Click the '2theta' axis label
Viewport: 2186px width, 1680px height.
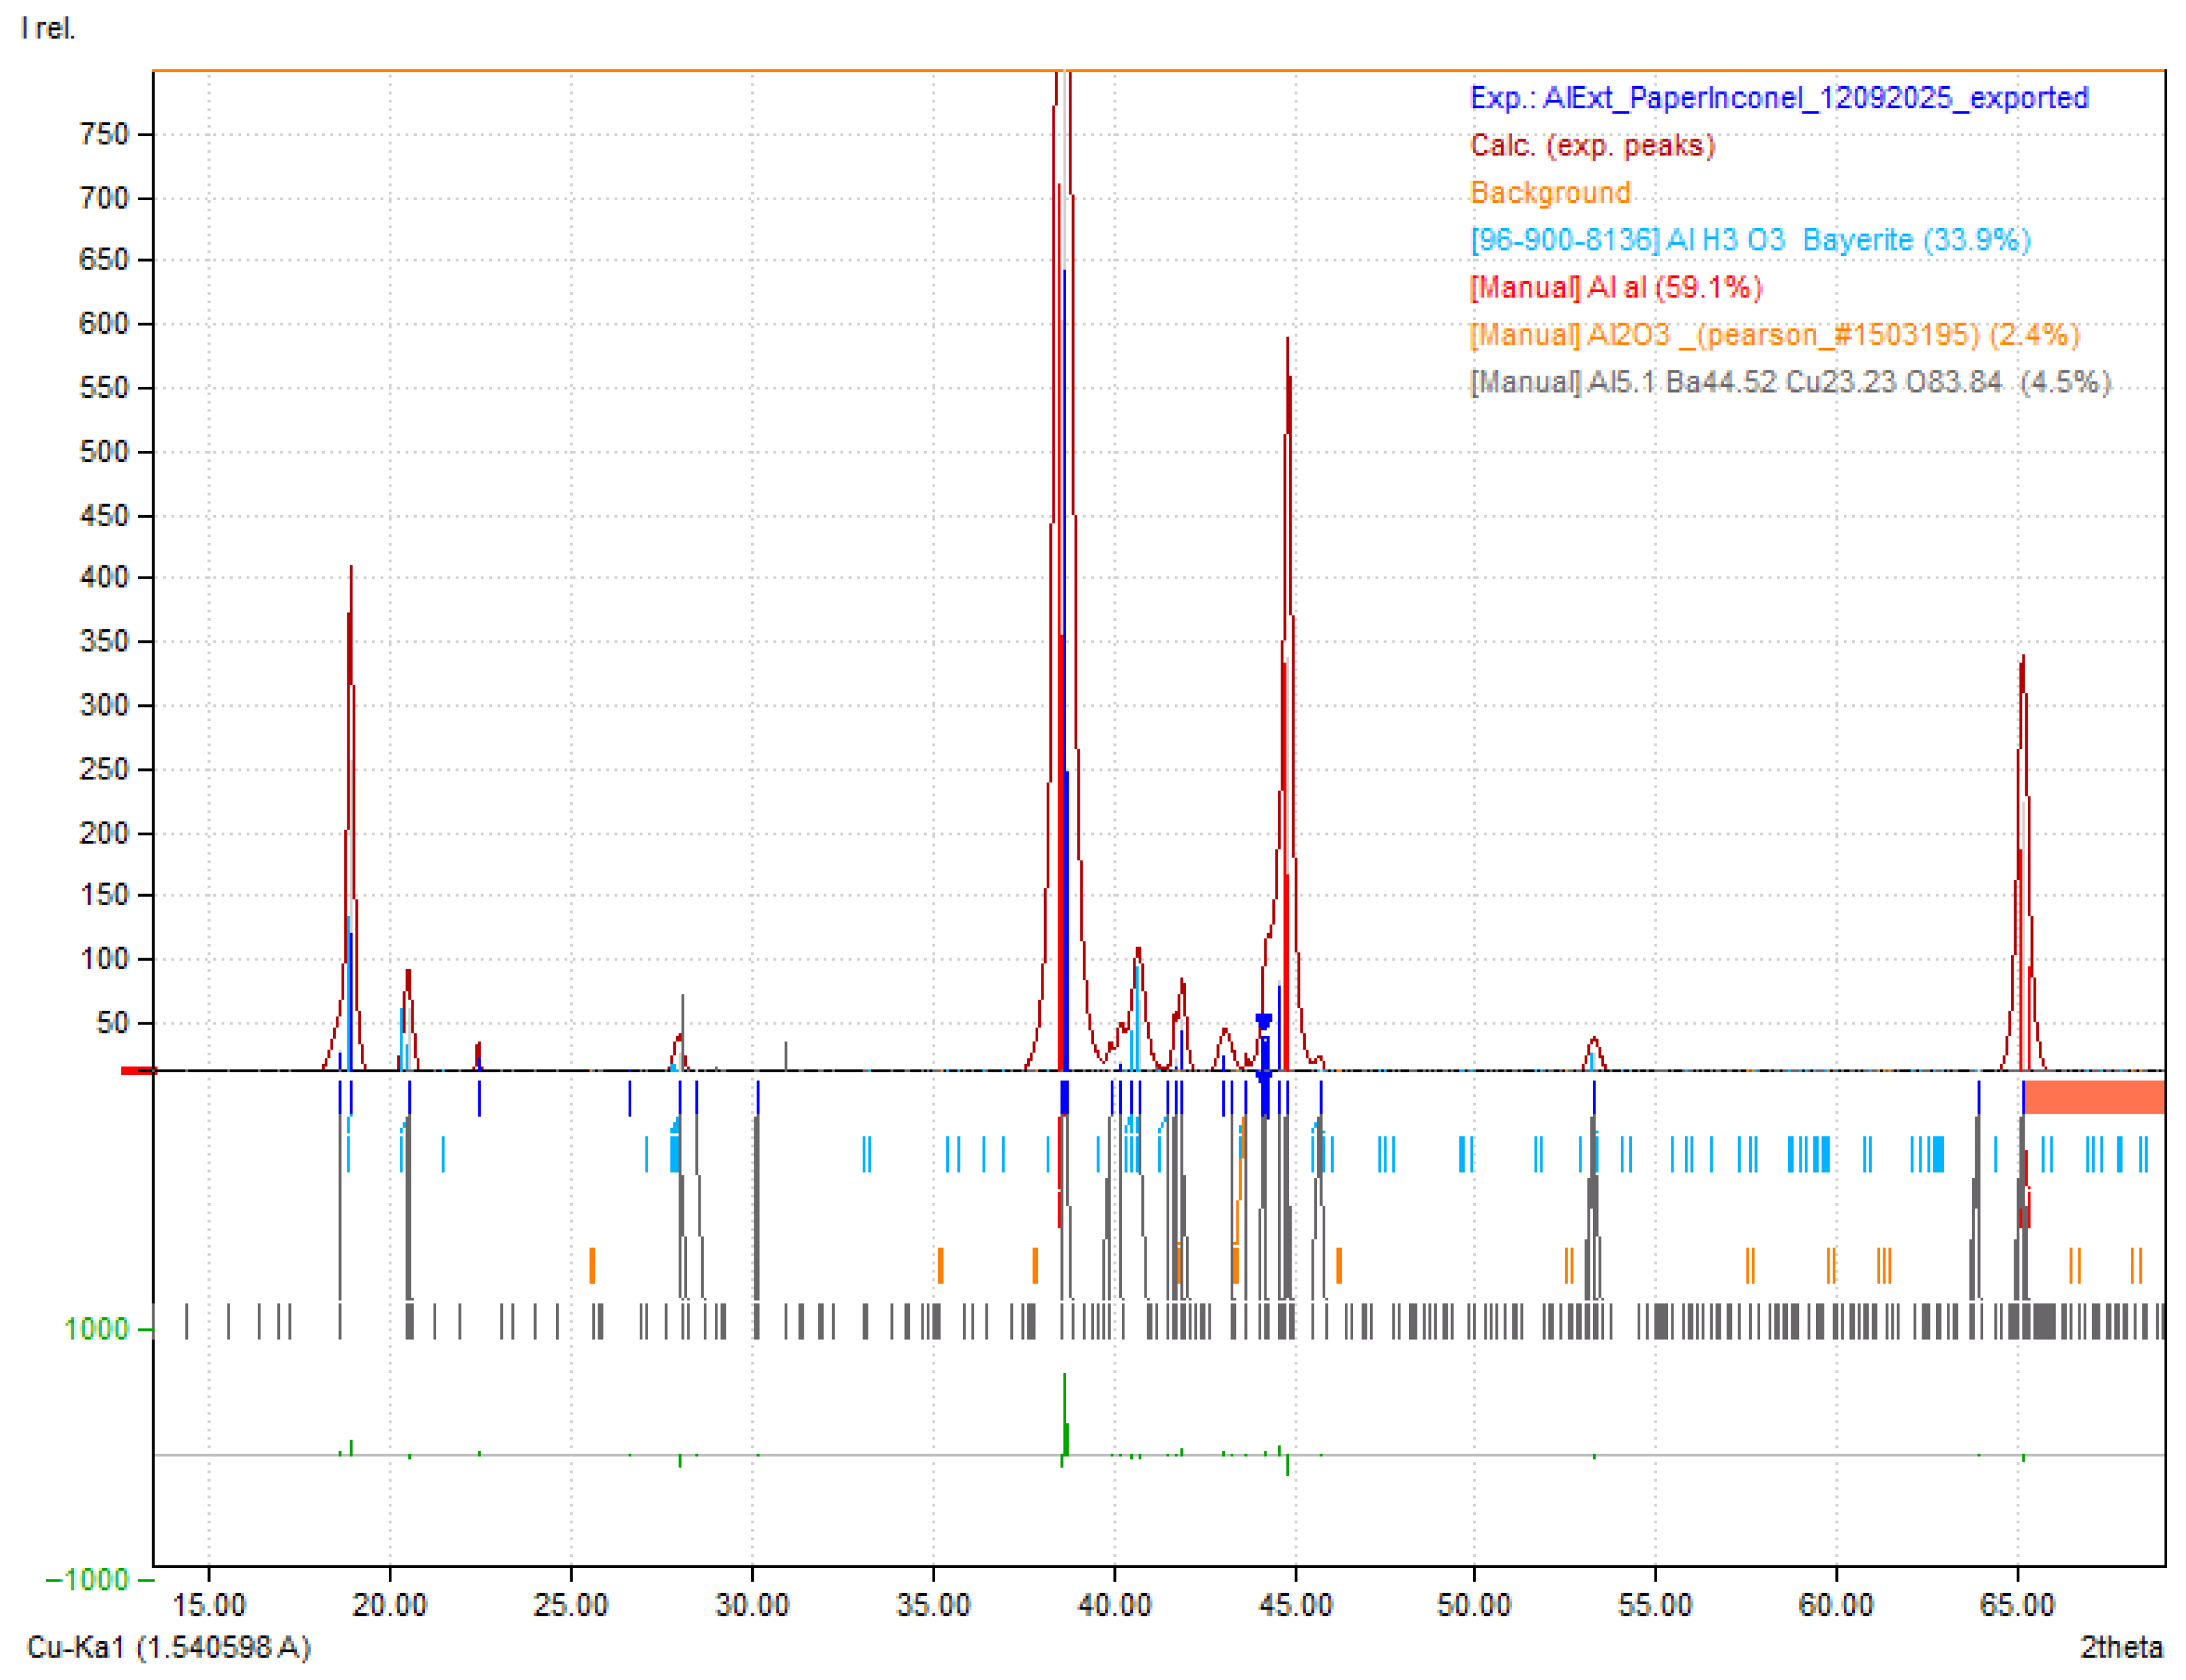click(x=2121, y=1646)
